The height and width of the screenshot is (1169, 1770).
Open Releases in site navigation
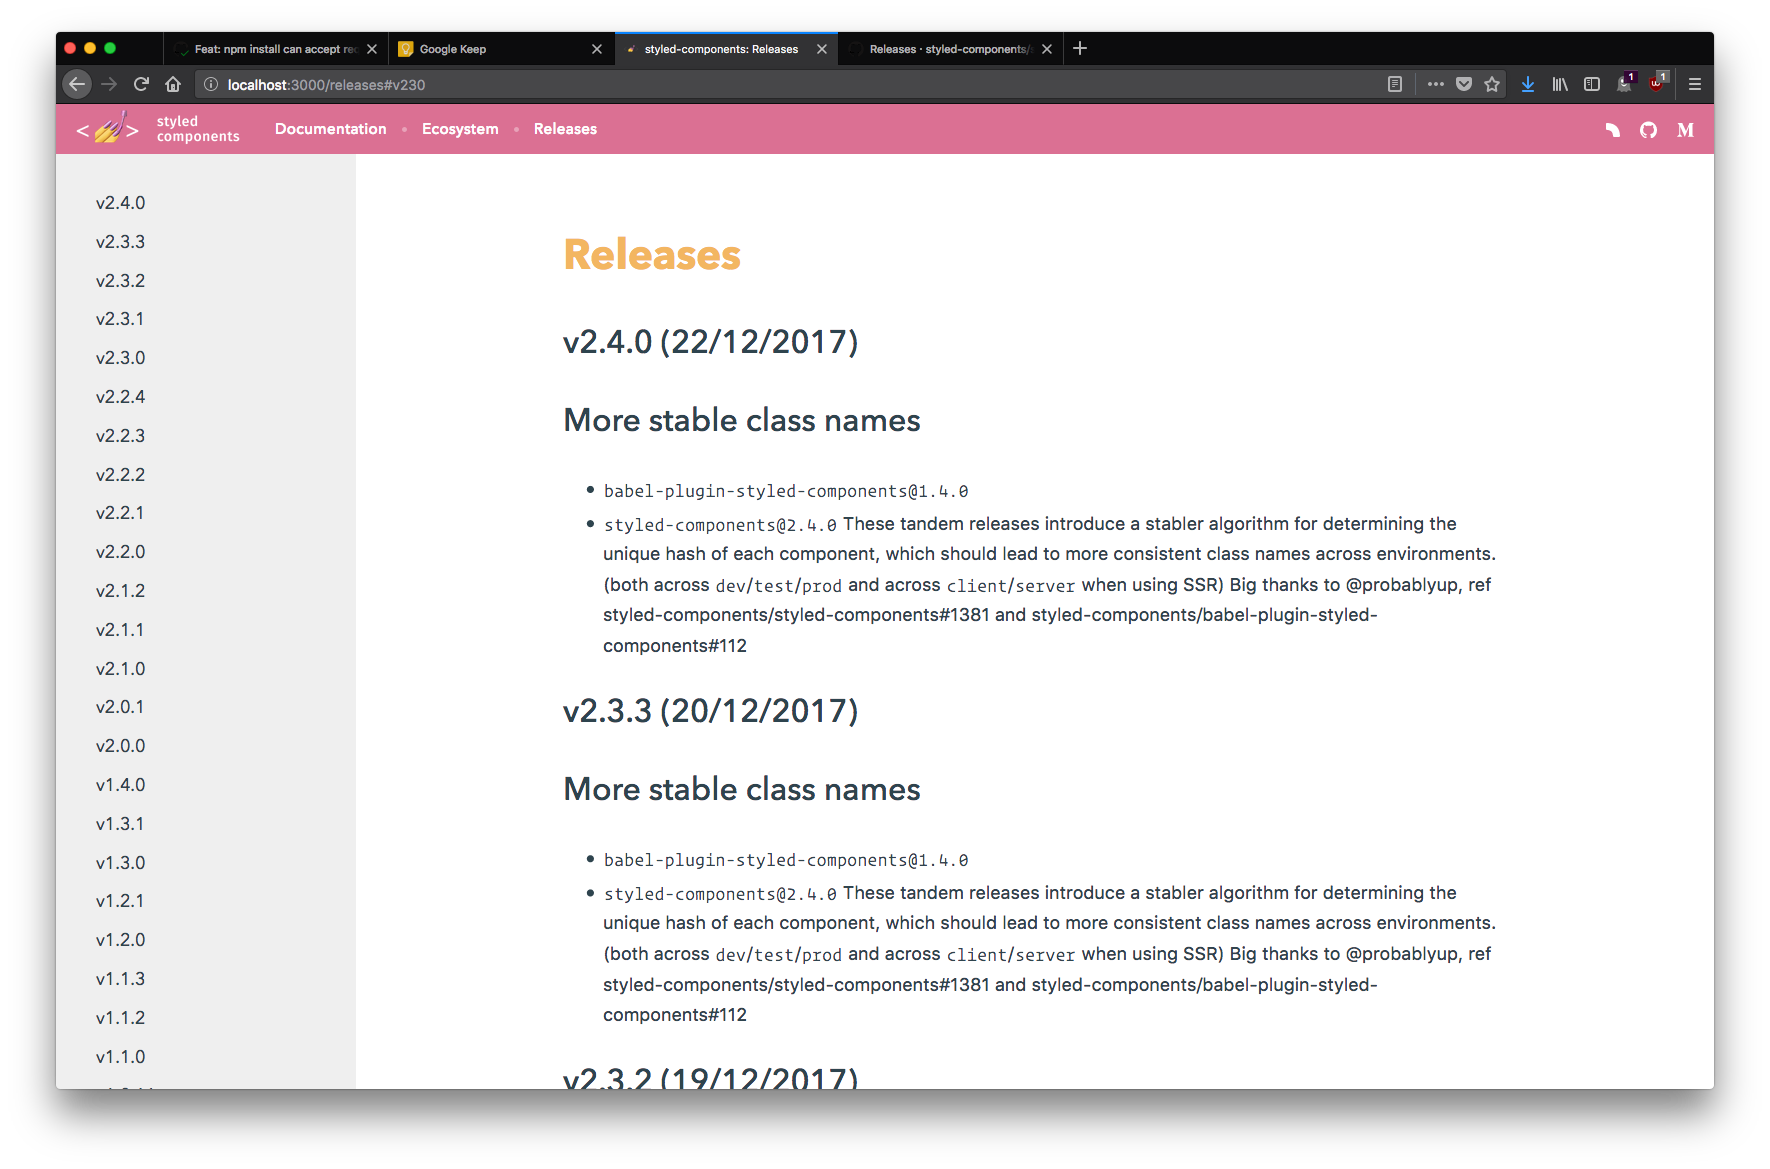[x=565, y=129]
